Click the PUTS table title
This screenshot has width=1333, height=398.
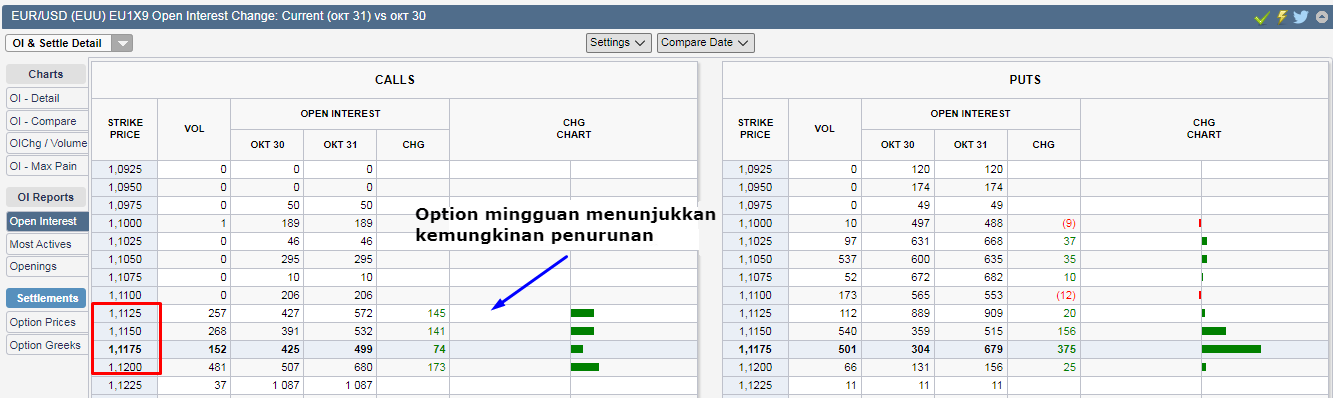tap(1025, 80)
